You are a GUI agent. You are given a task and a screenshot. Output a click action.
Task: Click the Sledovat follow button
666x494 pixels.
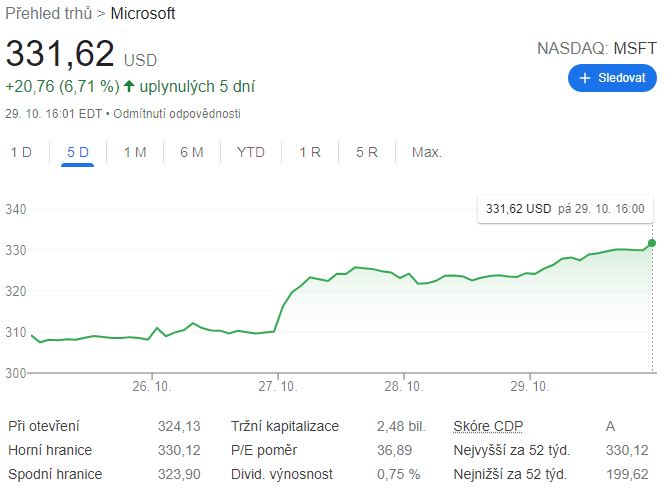point(612,78)
